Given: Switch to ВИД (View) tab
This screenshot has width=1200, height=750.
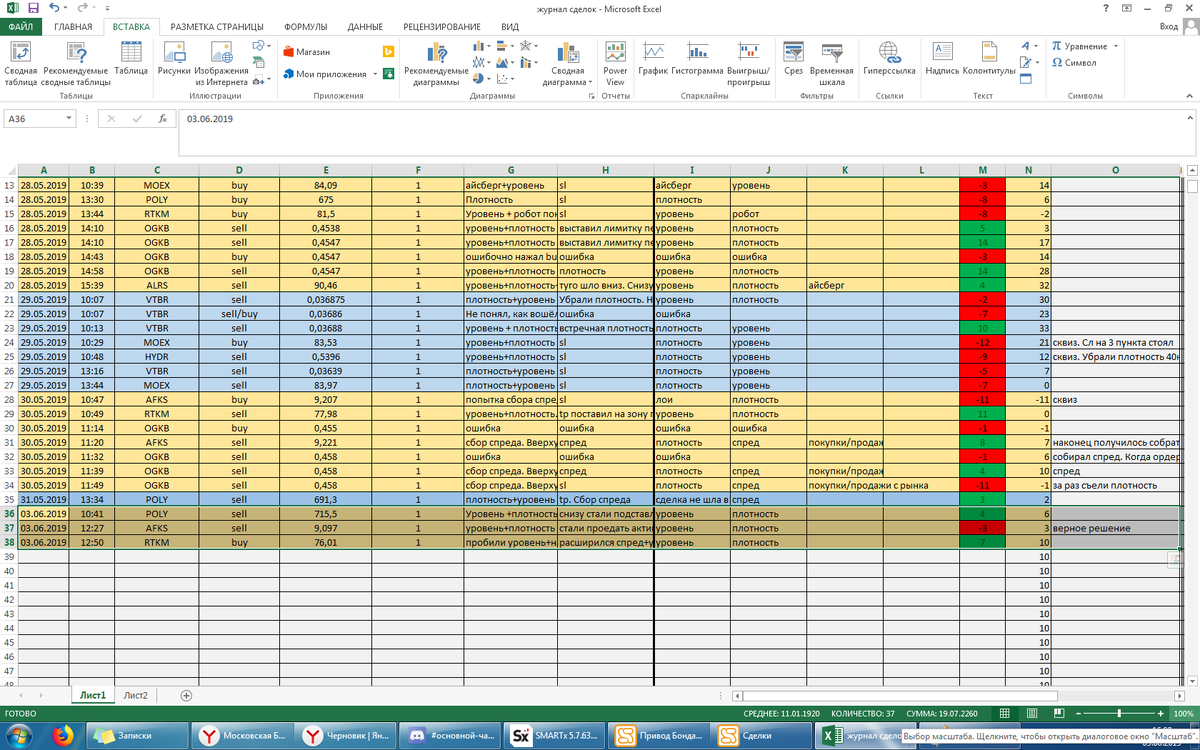Looking at the screenshot, I should pyautogui.click(x=510, y=27).
